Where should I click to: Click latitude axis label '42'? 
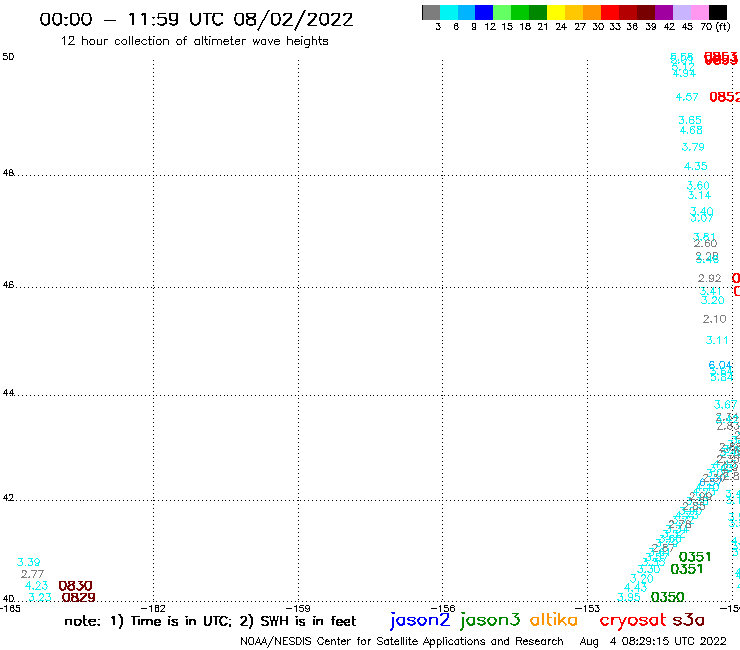tap(8, 498)
